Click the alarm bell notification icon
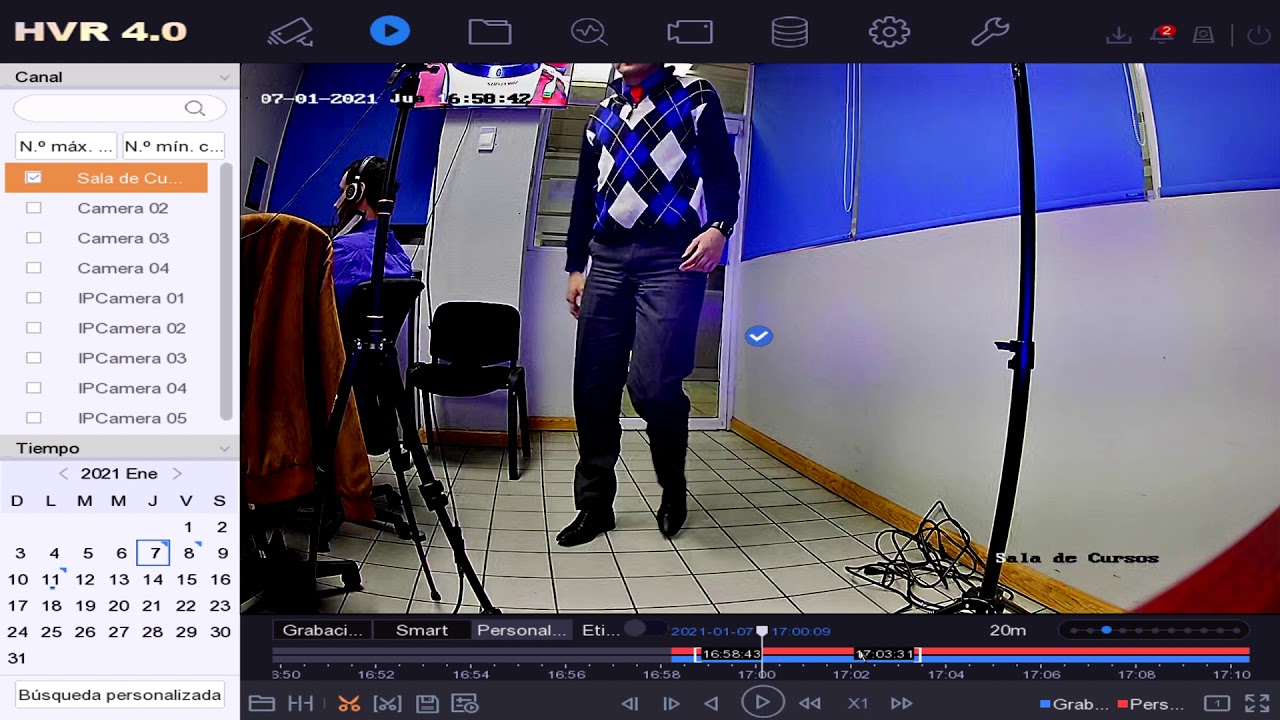 coord(1161,35)
